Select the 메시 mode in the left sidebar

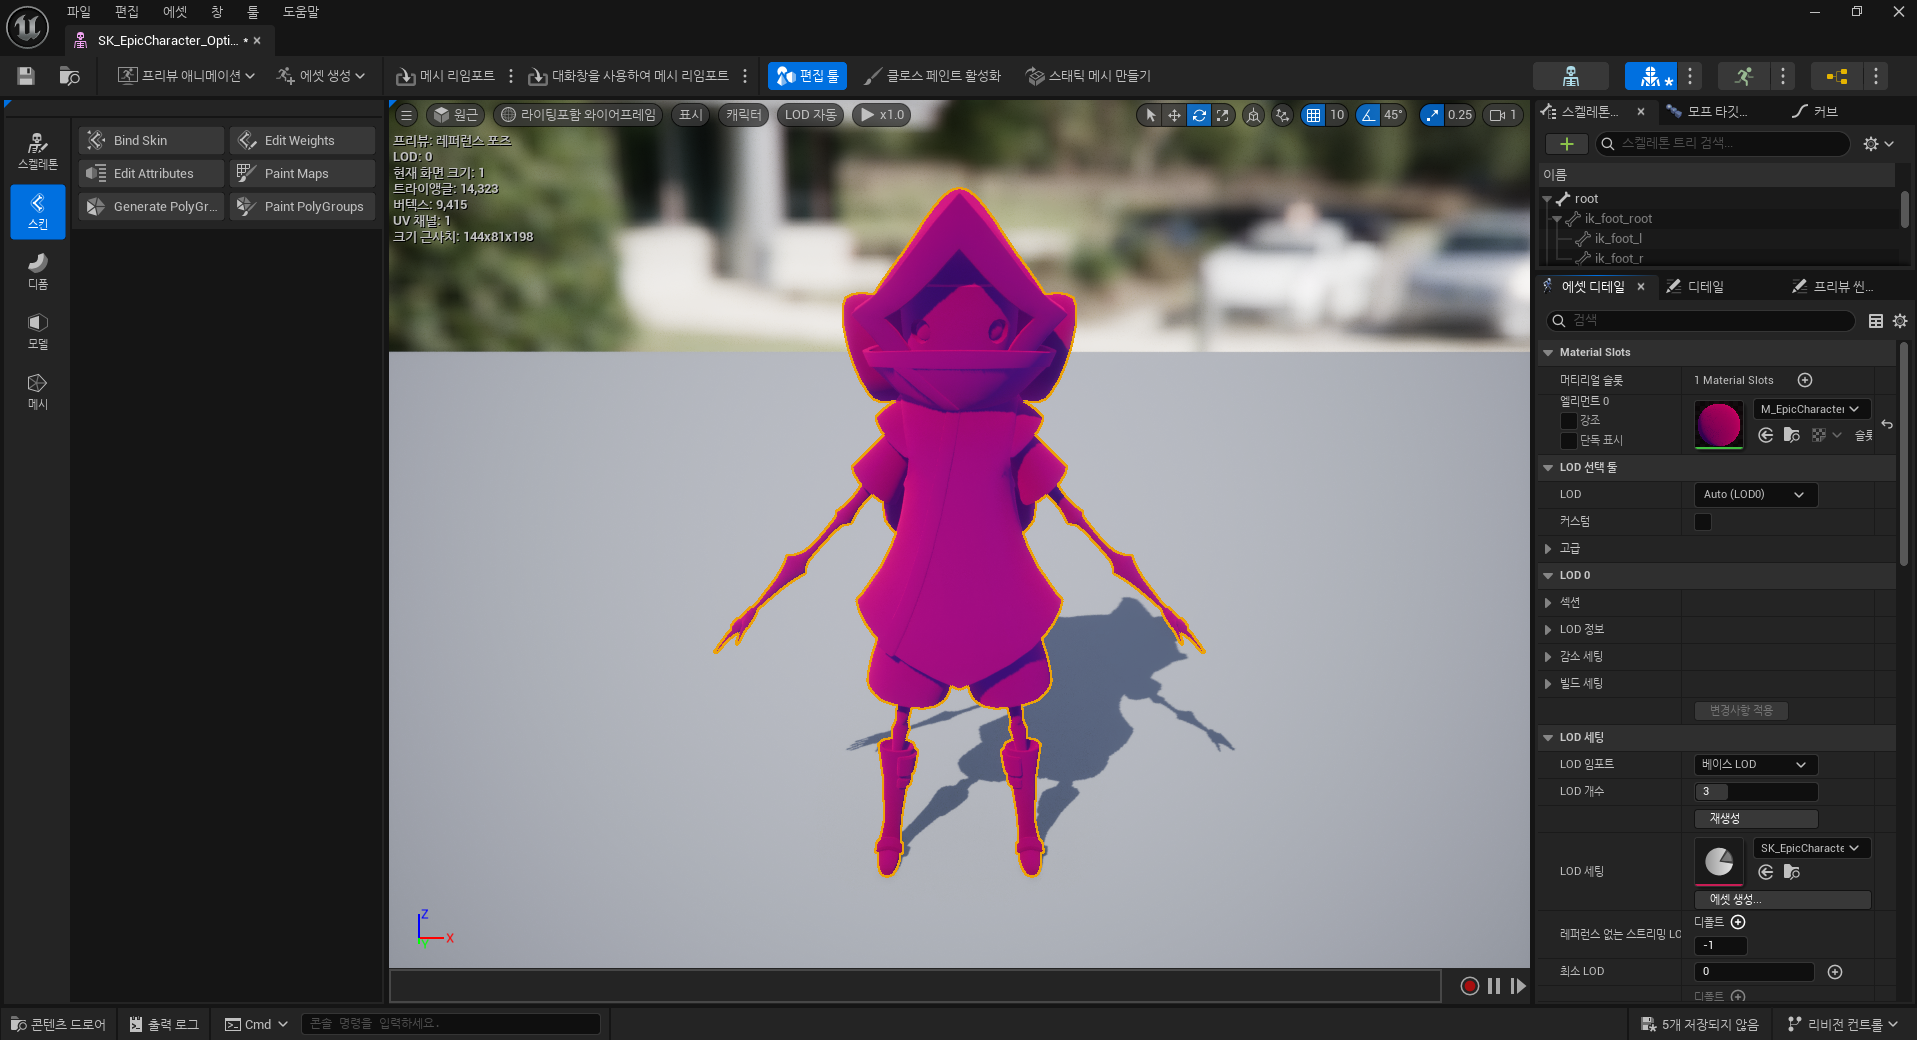[38, 391]
